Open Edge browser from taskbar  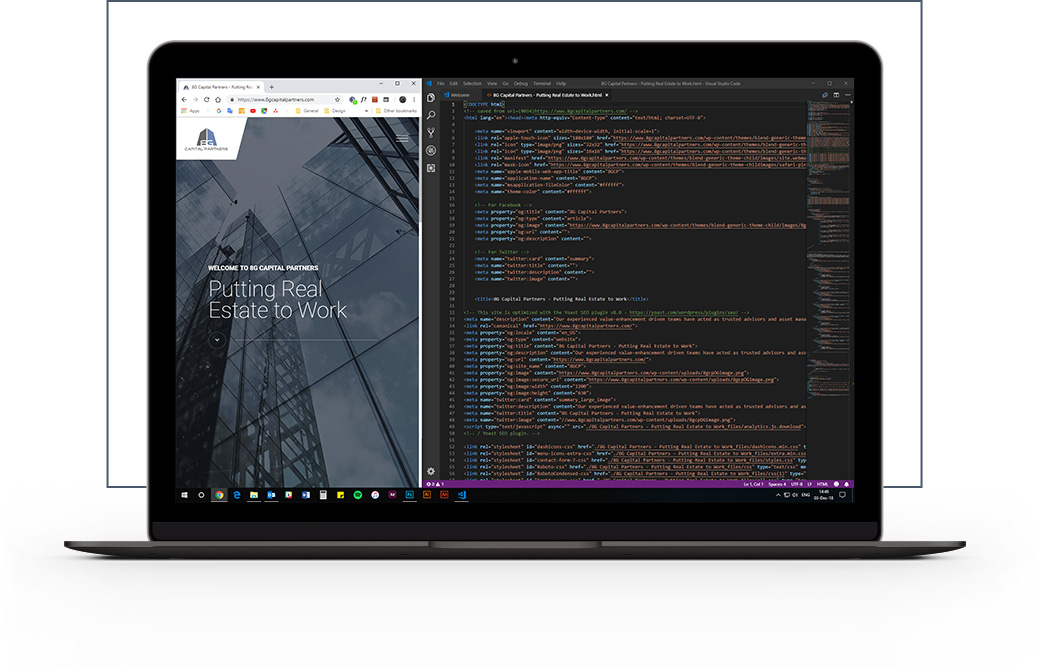[x=237, y=495]
